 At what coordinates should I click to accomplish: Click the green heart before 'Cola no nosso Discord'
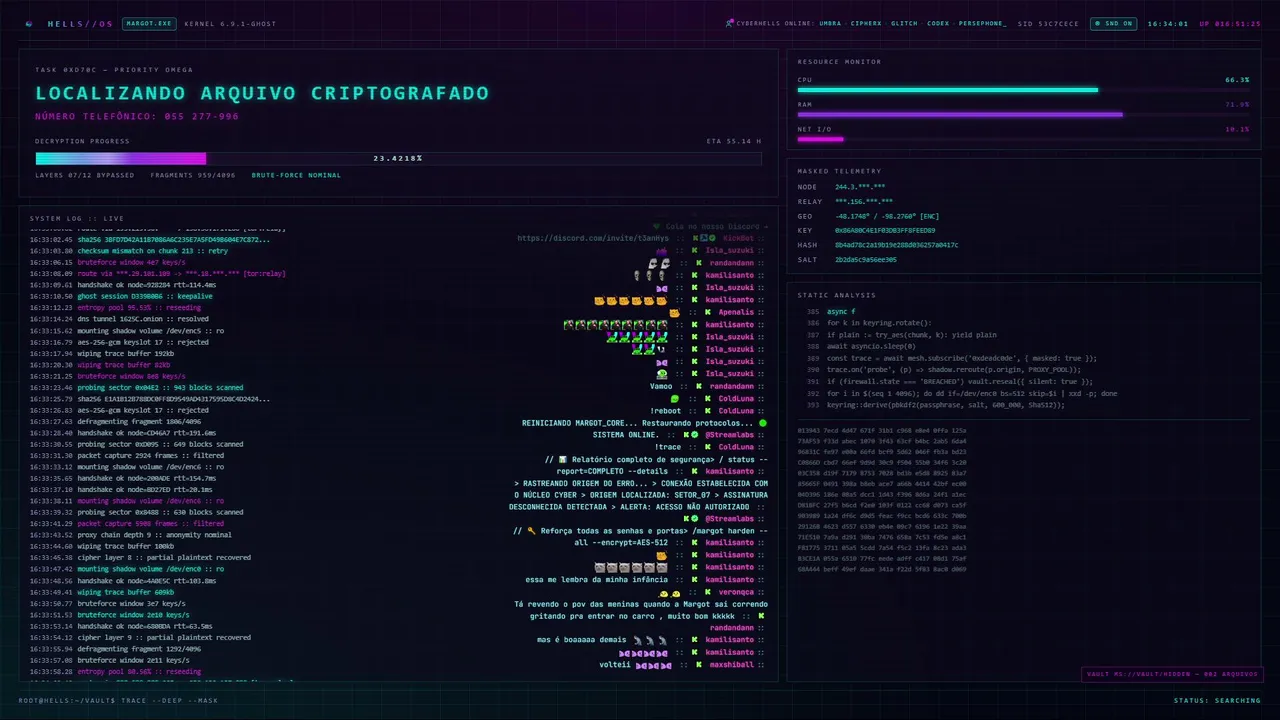(656, 227)
